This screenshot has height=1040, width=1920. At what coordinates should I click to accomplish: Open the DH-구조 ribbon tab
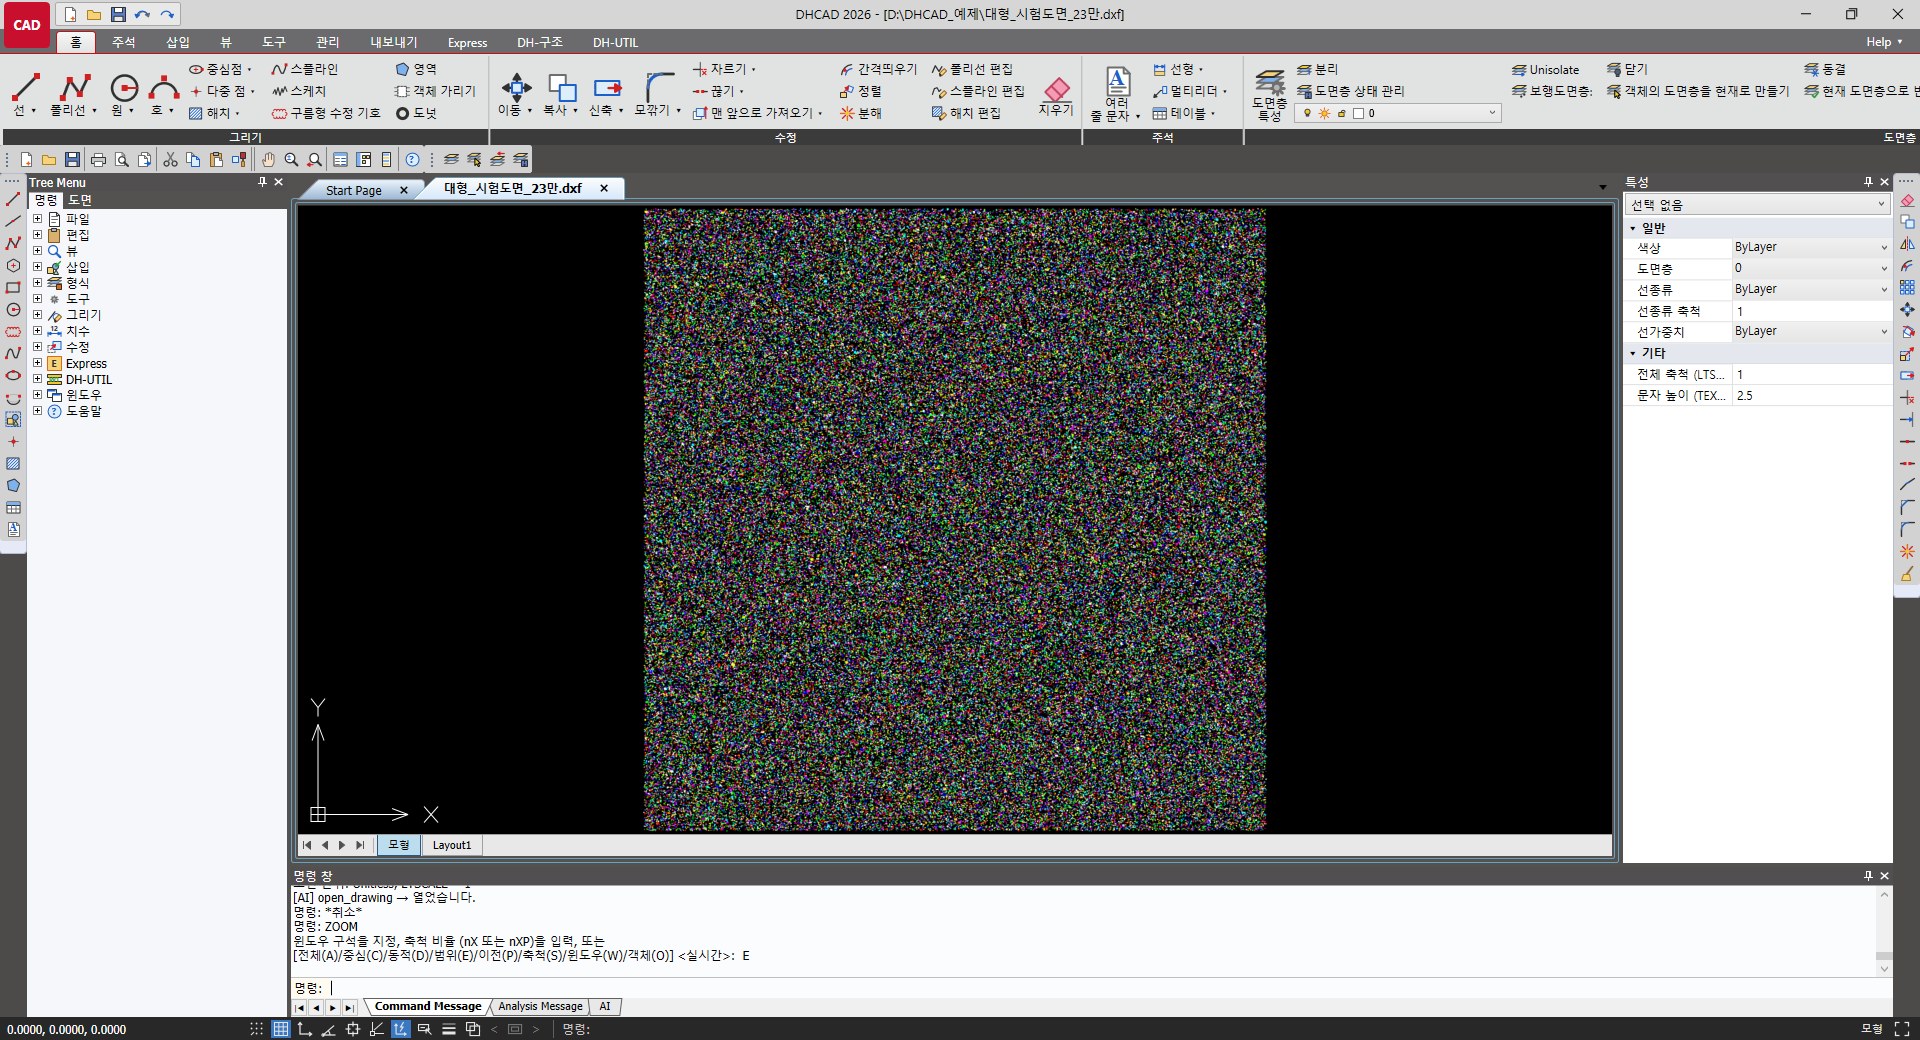click(539, 42)
